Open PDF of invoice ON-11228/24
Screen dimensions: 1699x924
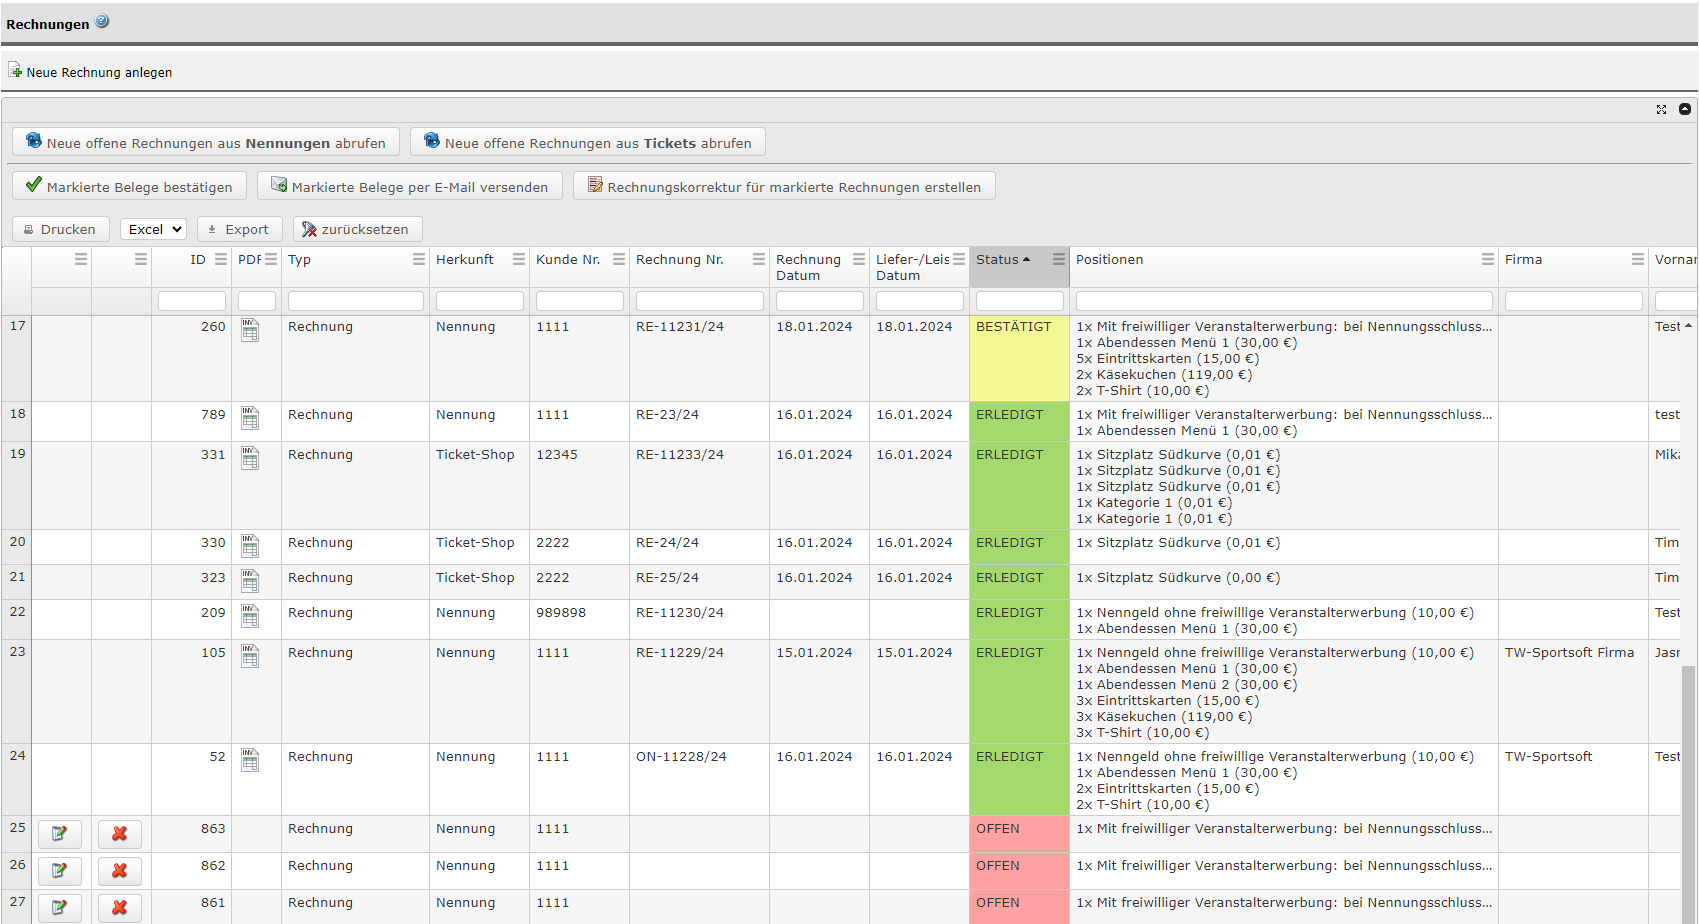(x=250, y=760)
